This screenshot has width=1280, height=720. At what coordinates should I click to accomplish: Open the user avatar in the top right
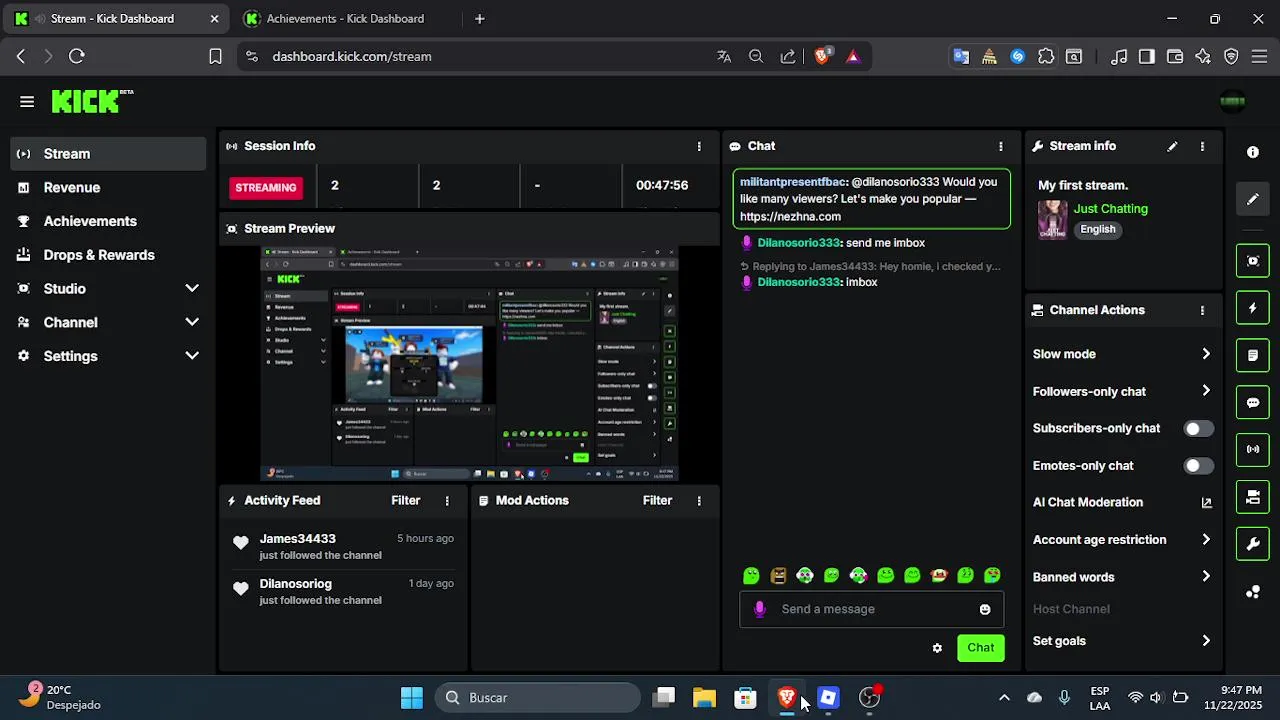coord(1233,101)
